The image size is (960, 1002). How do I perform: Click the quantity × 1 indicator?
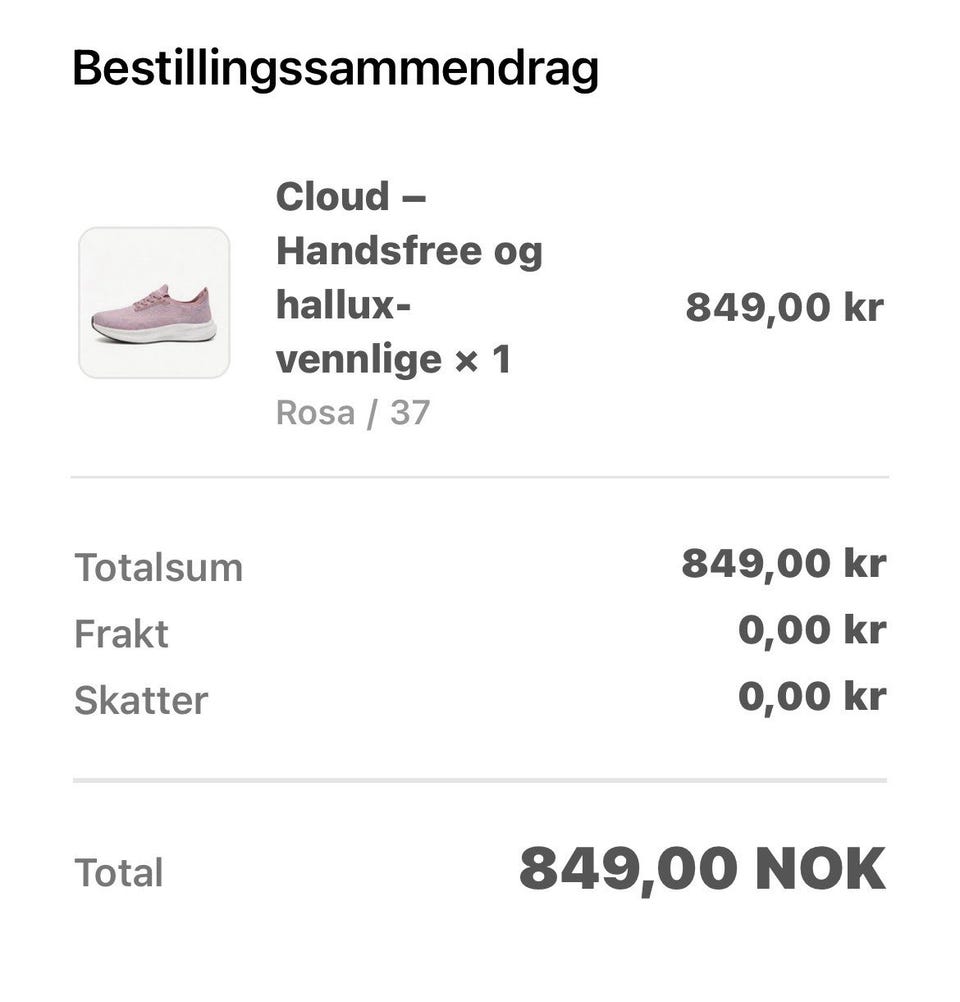[x=483, y=359]
